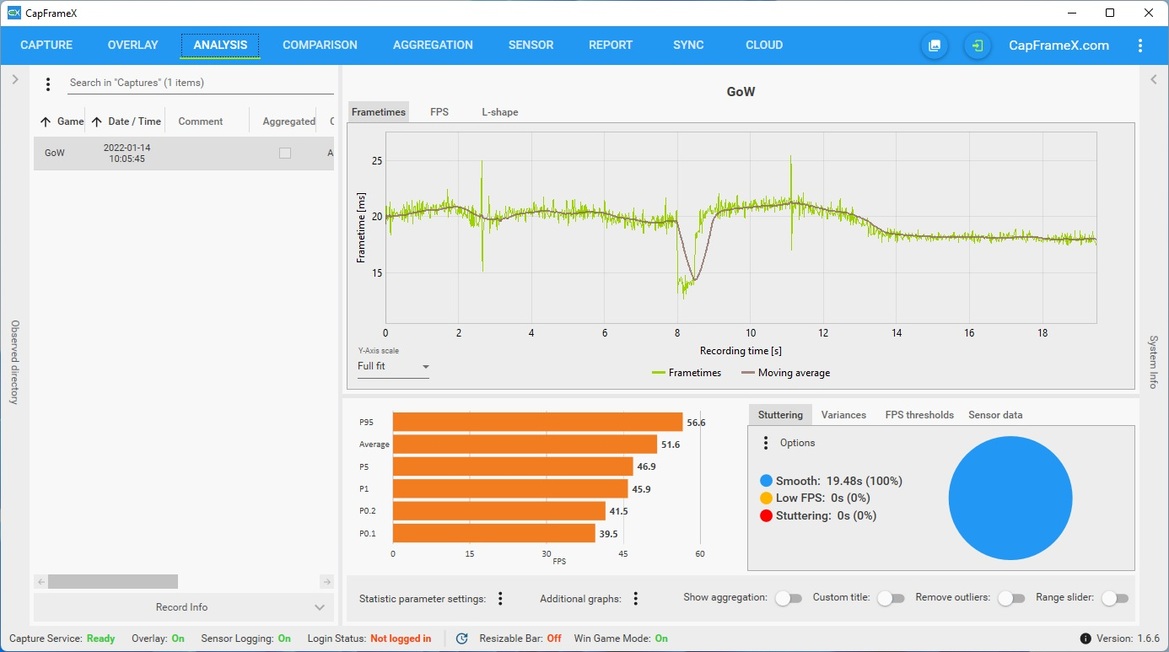
Task: Expand the Observed directory panel arrow
Action: click(15, 79)
